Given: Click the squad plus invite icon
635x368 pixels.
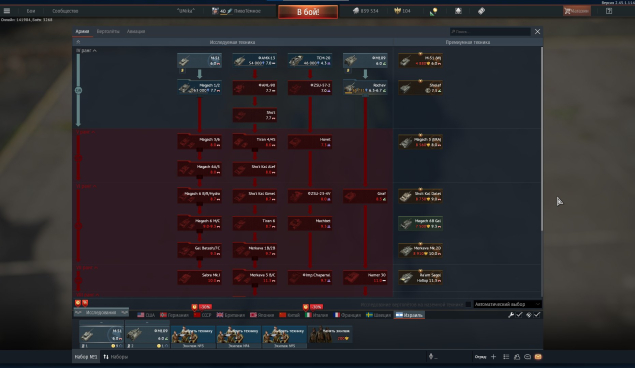Looking at the screenshot, I should tap(493, 357).
